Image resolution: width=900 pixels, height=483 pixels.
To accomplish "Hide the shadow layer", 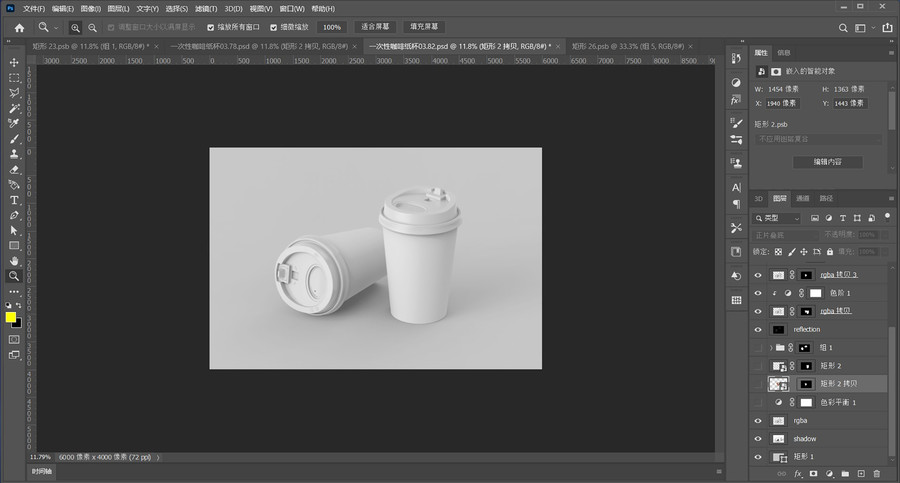I will coord(758,439).
